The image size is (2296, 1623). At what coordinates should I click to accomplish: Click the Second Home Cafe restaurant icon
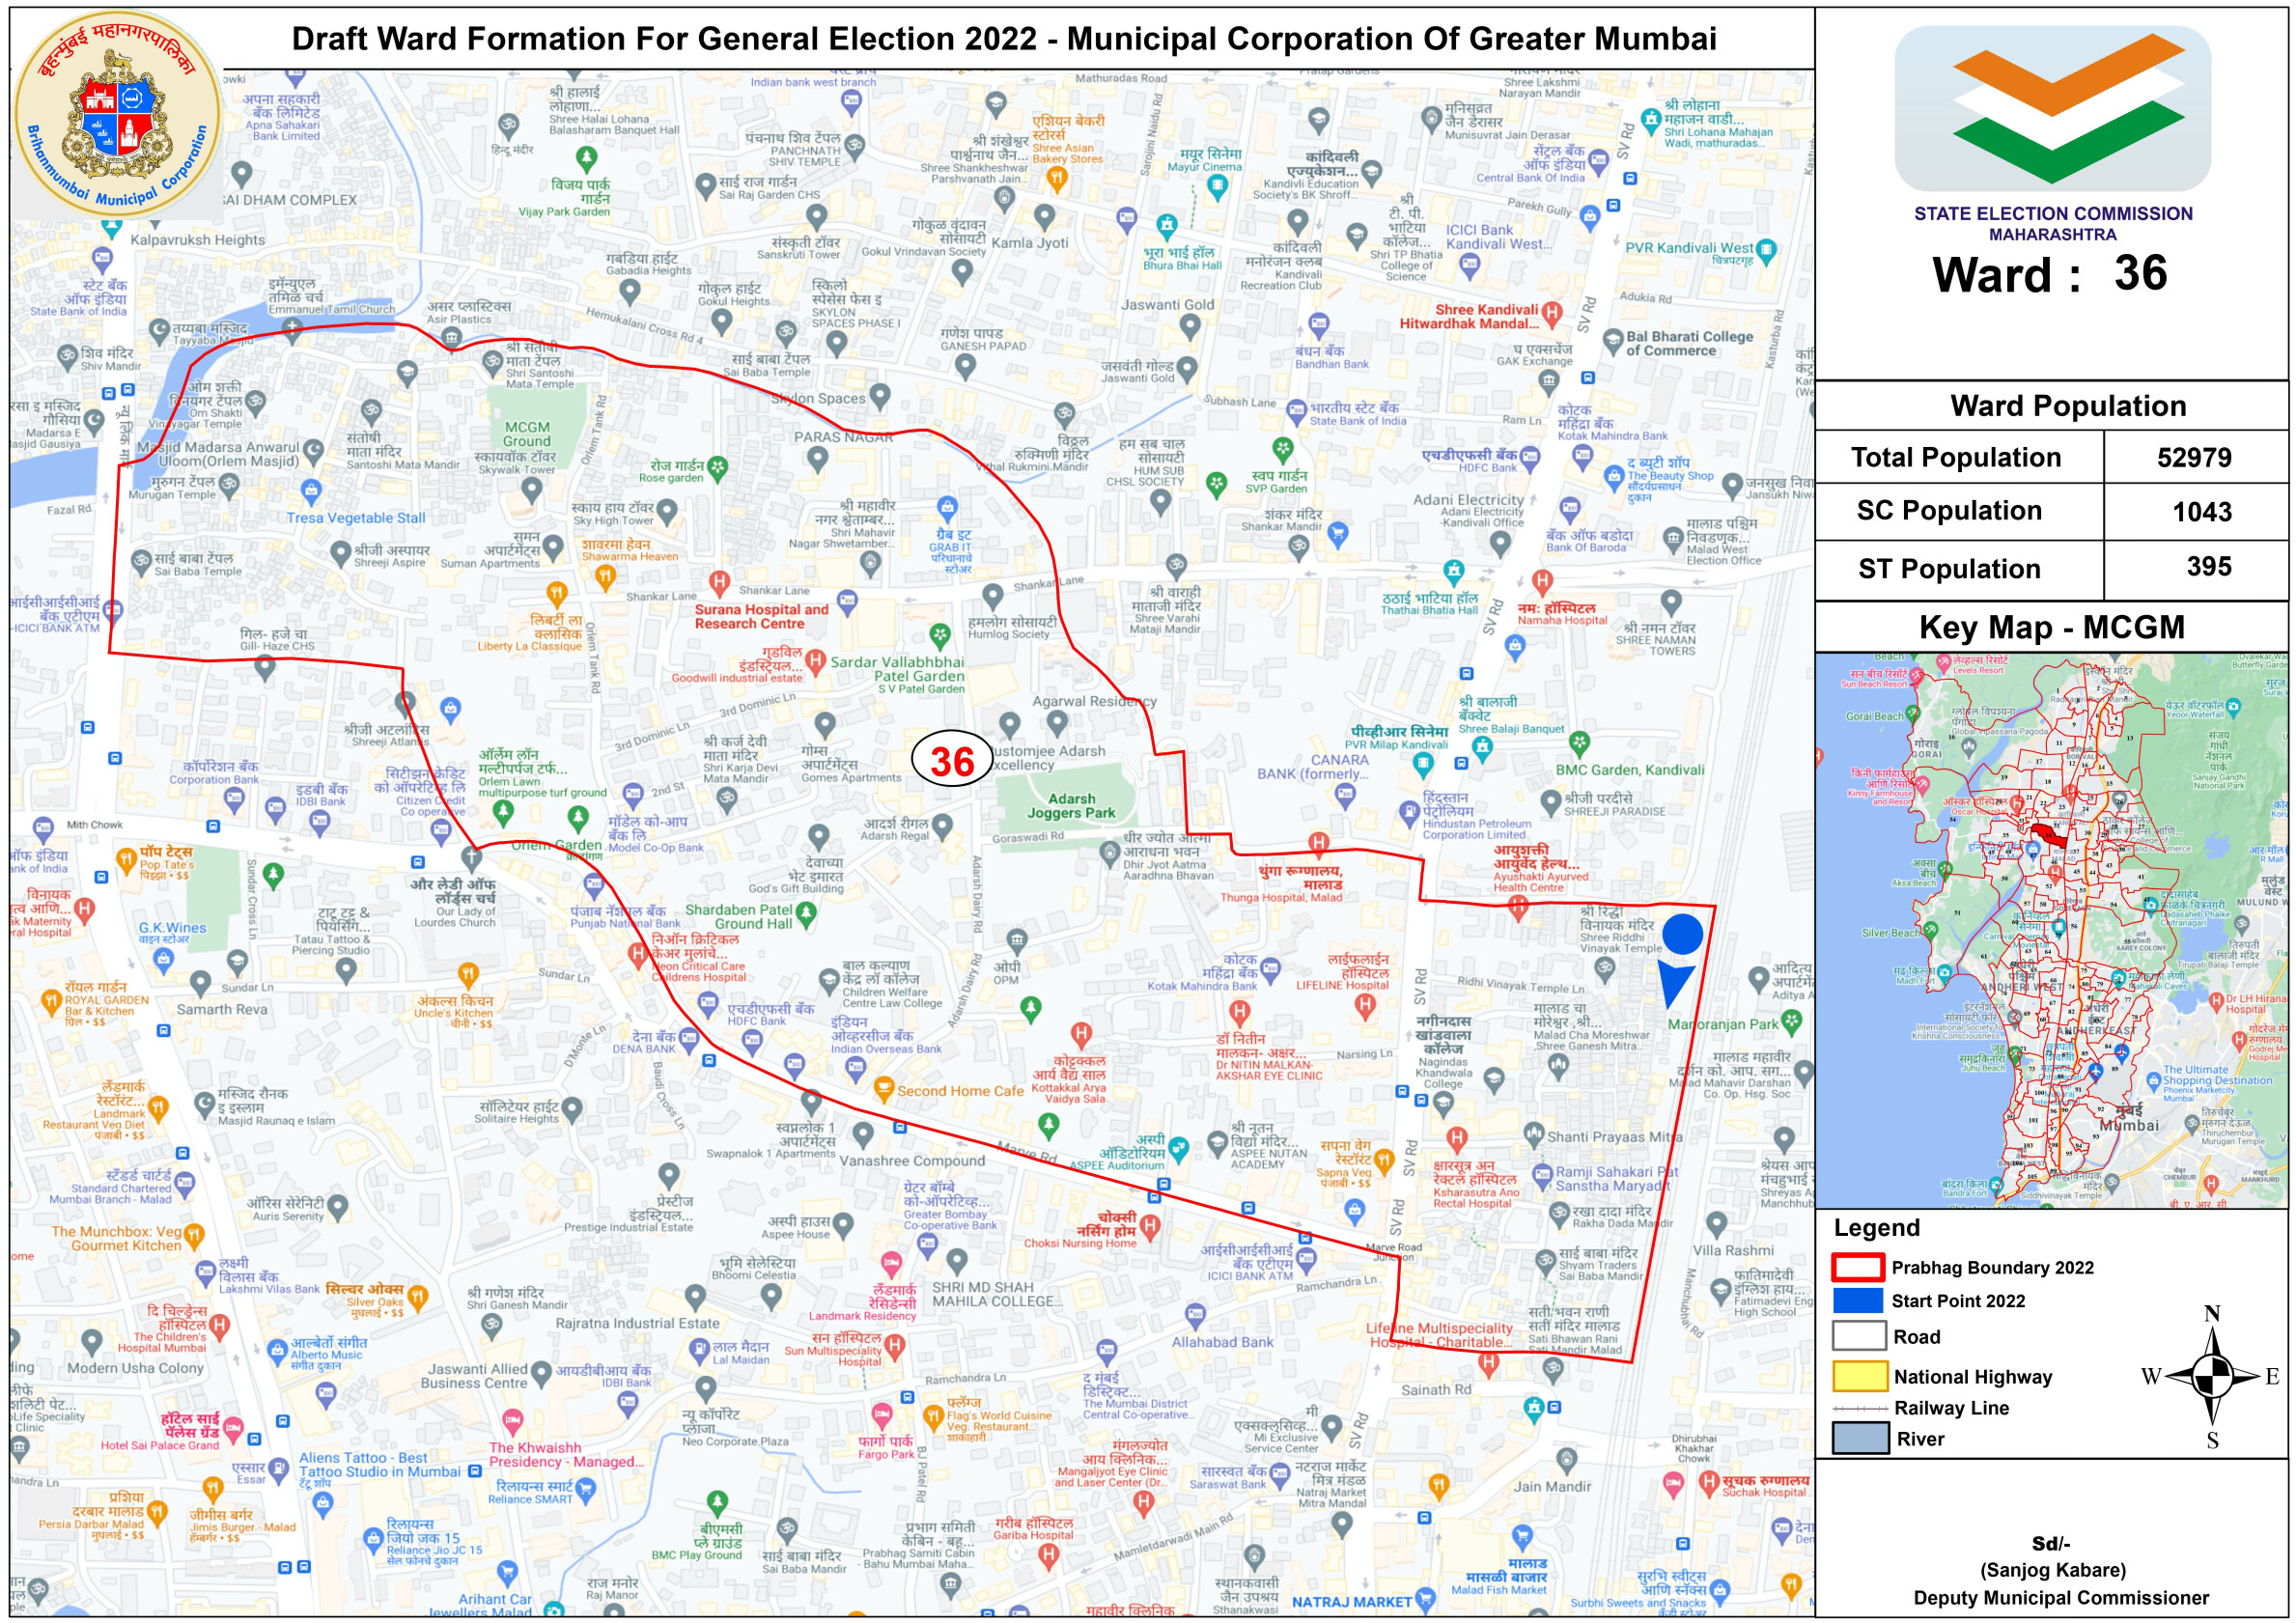coord(883,1088)
